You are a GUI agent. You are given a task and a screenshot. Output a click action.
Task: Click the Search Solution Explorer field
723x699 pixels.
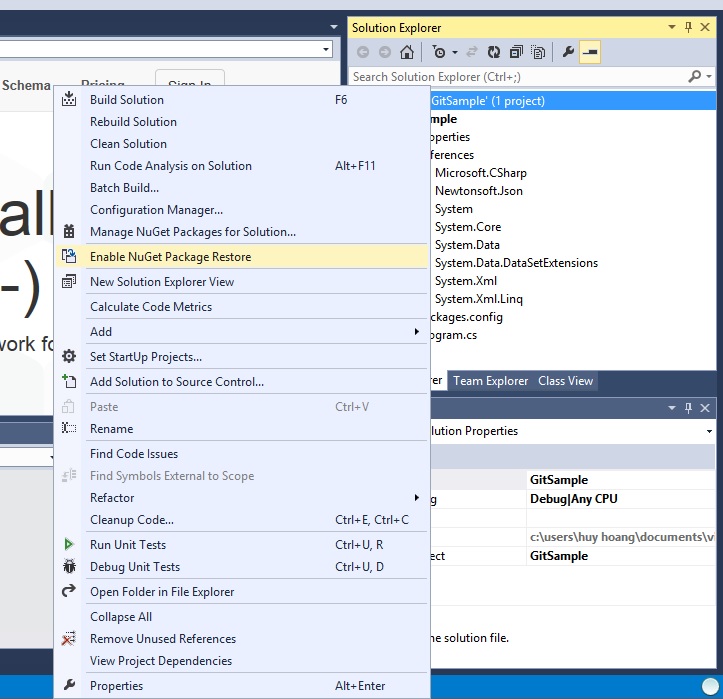click(x=515, y=77)
